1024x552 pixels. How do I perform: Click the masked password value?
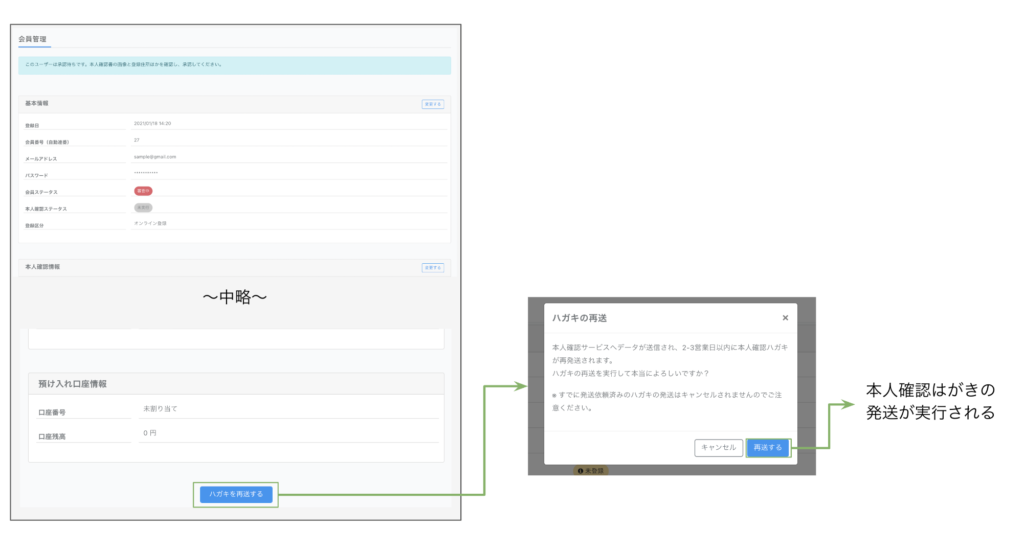tap(146, 173)
